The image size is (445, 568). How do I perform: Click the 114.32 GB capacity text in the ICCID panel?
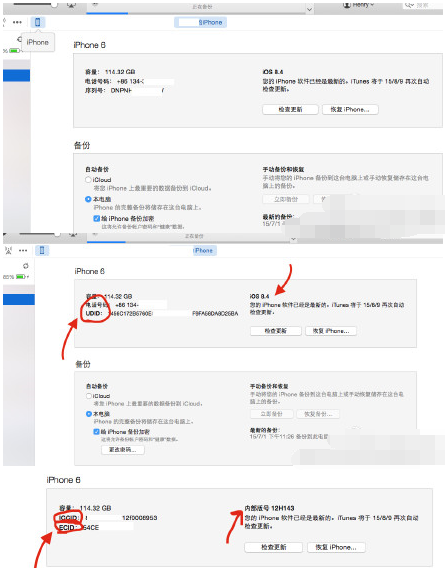click(x=95, y=508)
